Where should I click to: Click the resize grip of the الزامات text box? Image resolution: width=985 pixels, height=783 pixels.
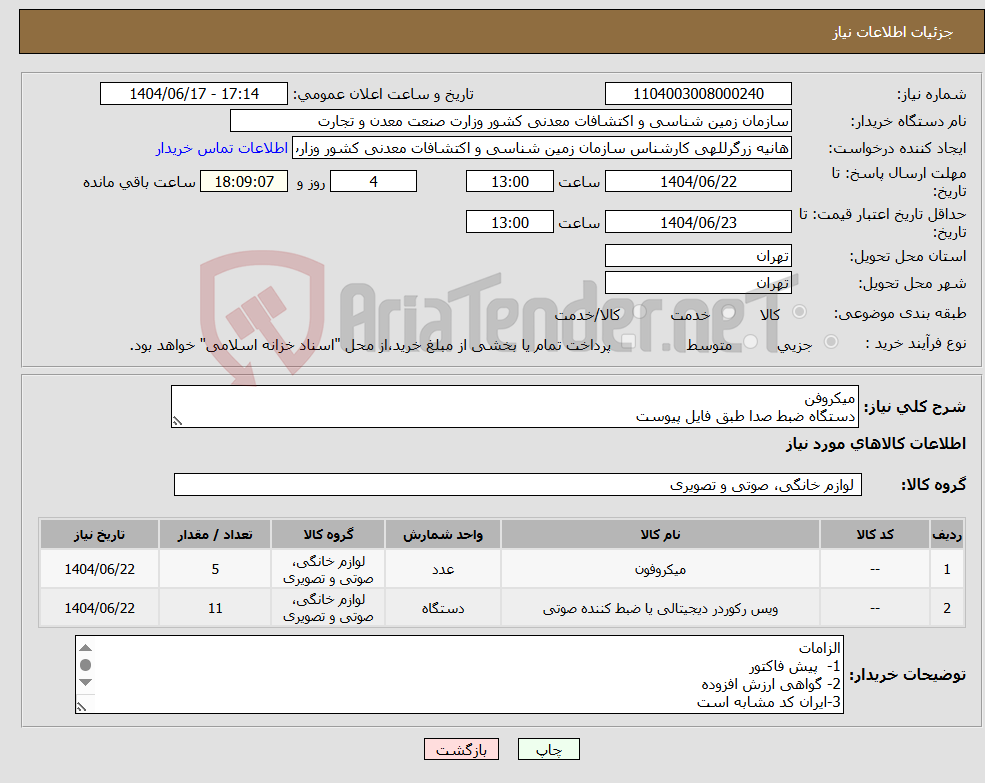click(x=82, y=706)
